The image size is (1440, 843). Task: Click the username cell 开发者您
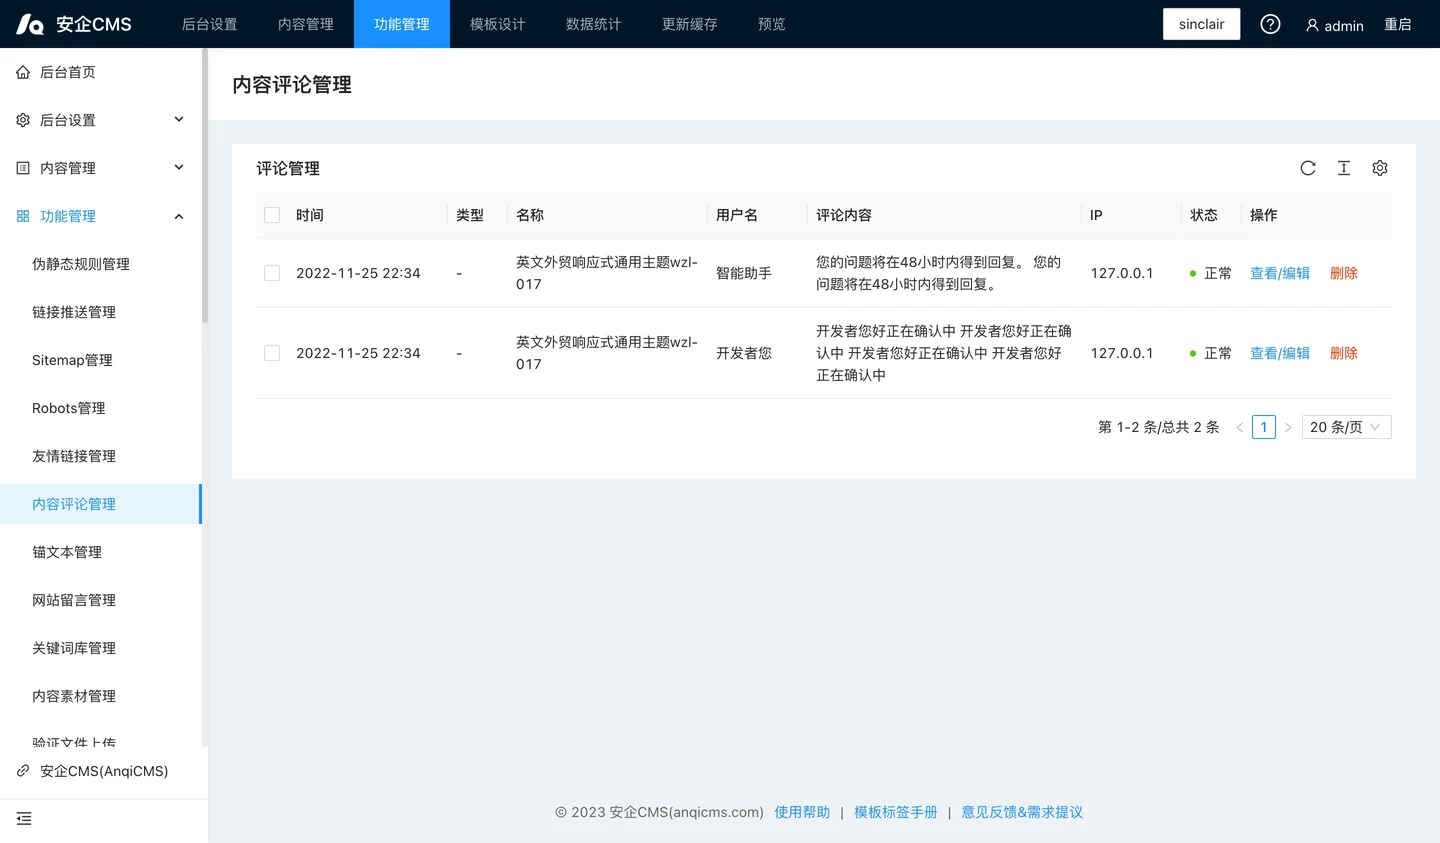(744, 353)
